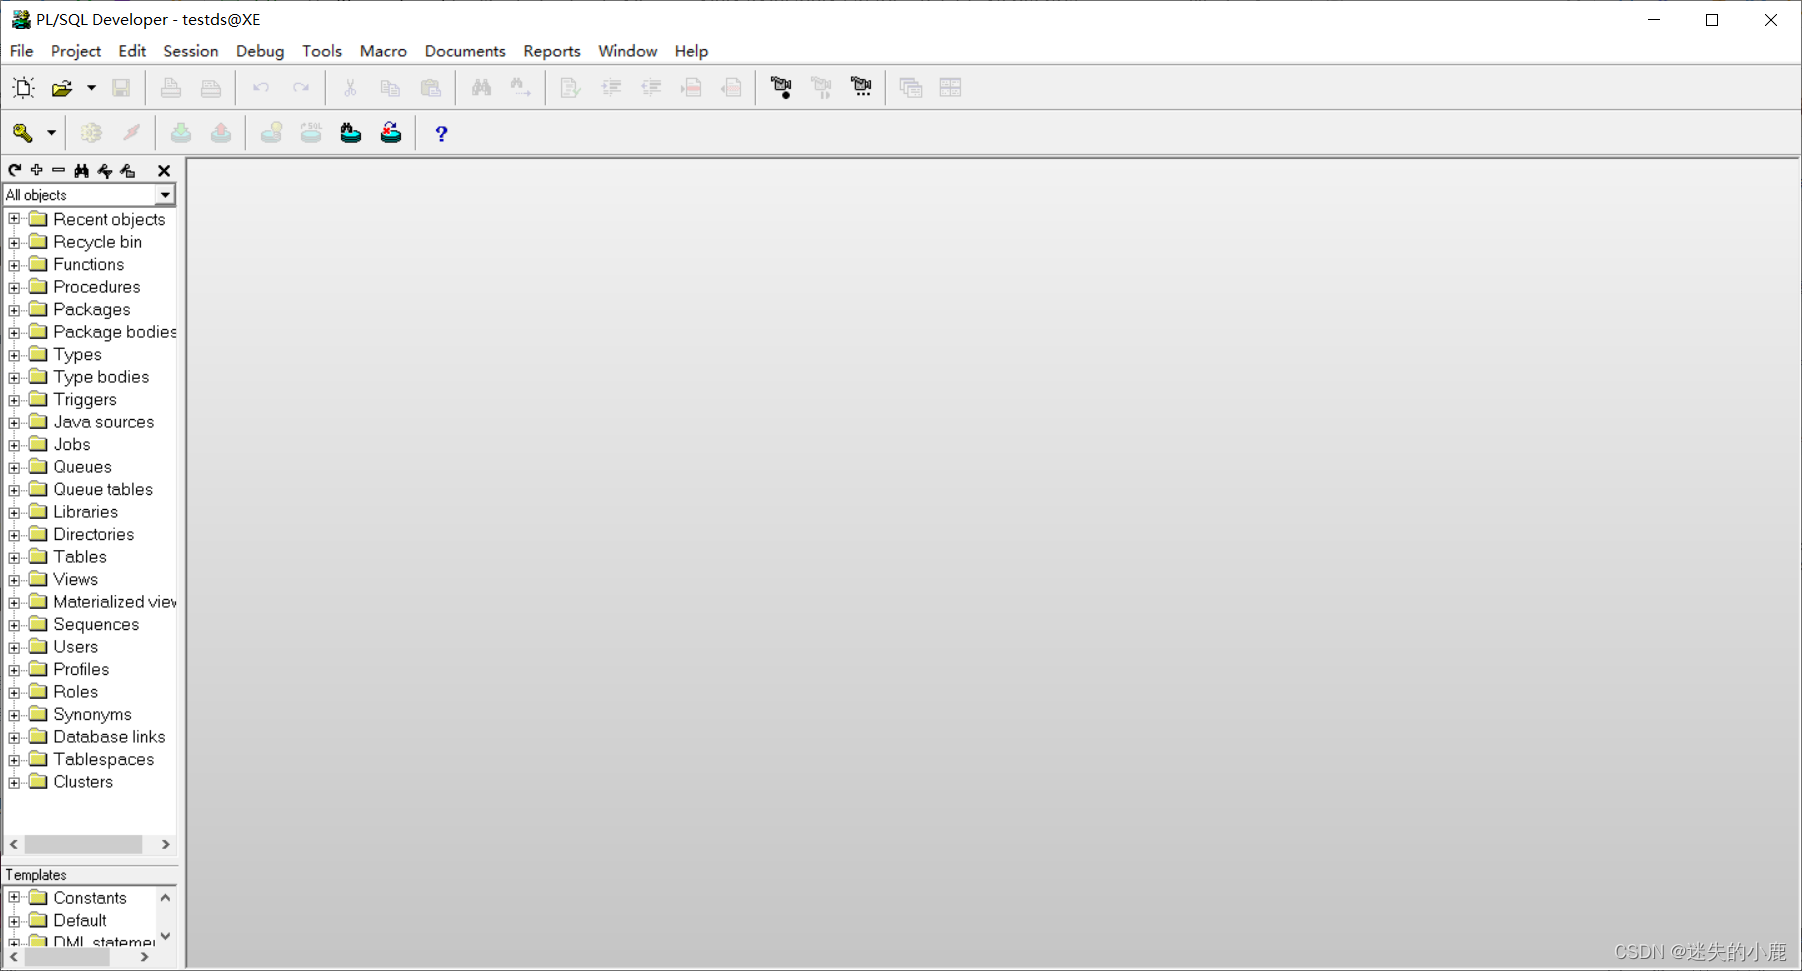
Task: Open the File menu
Action: [x=21, y=51]
